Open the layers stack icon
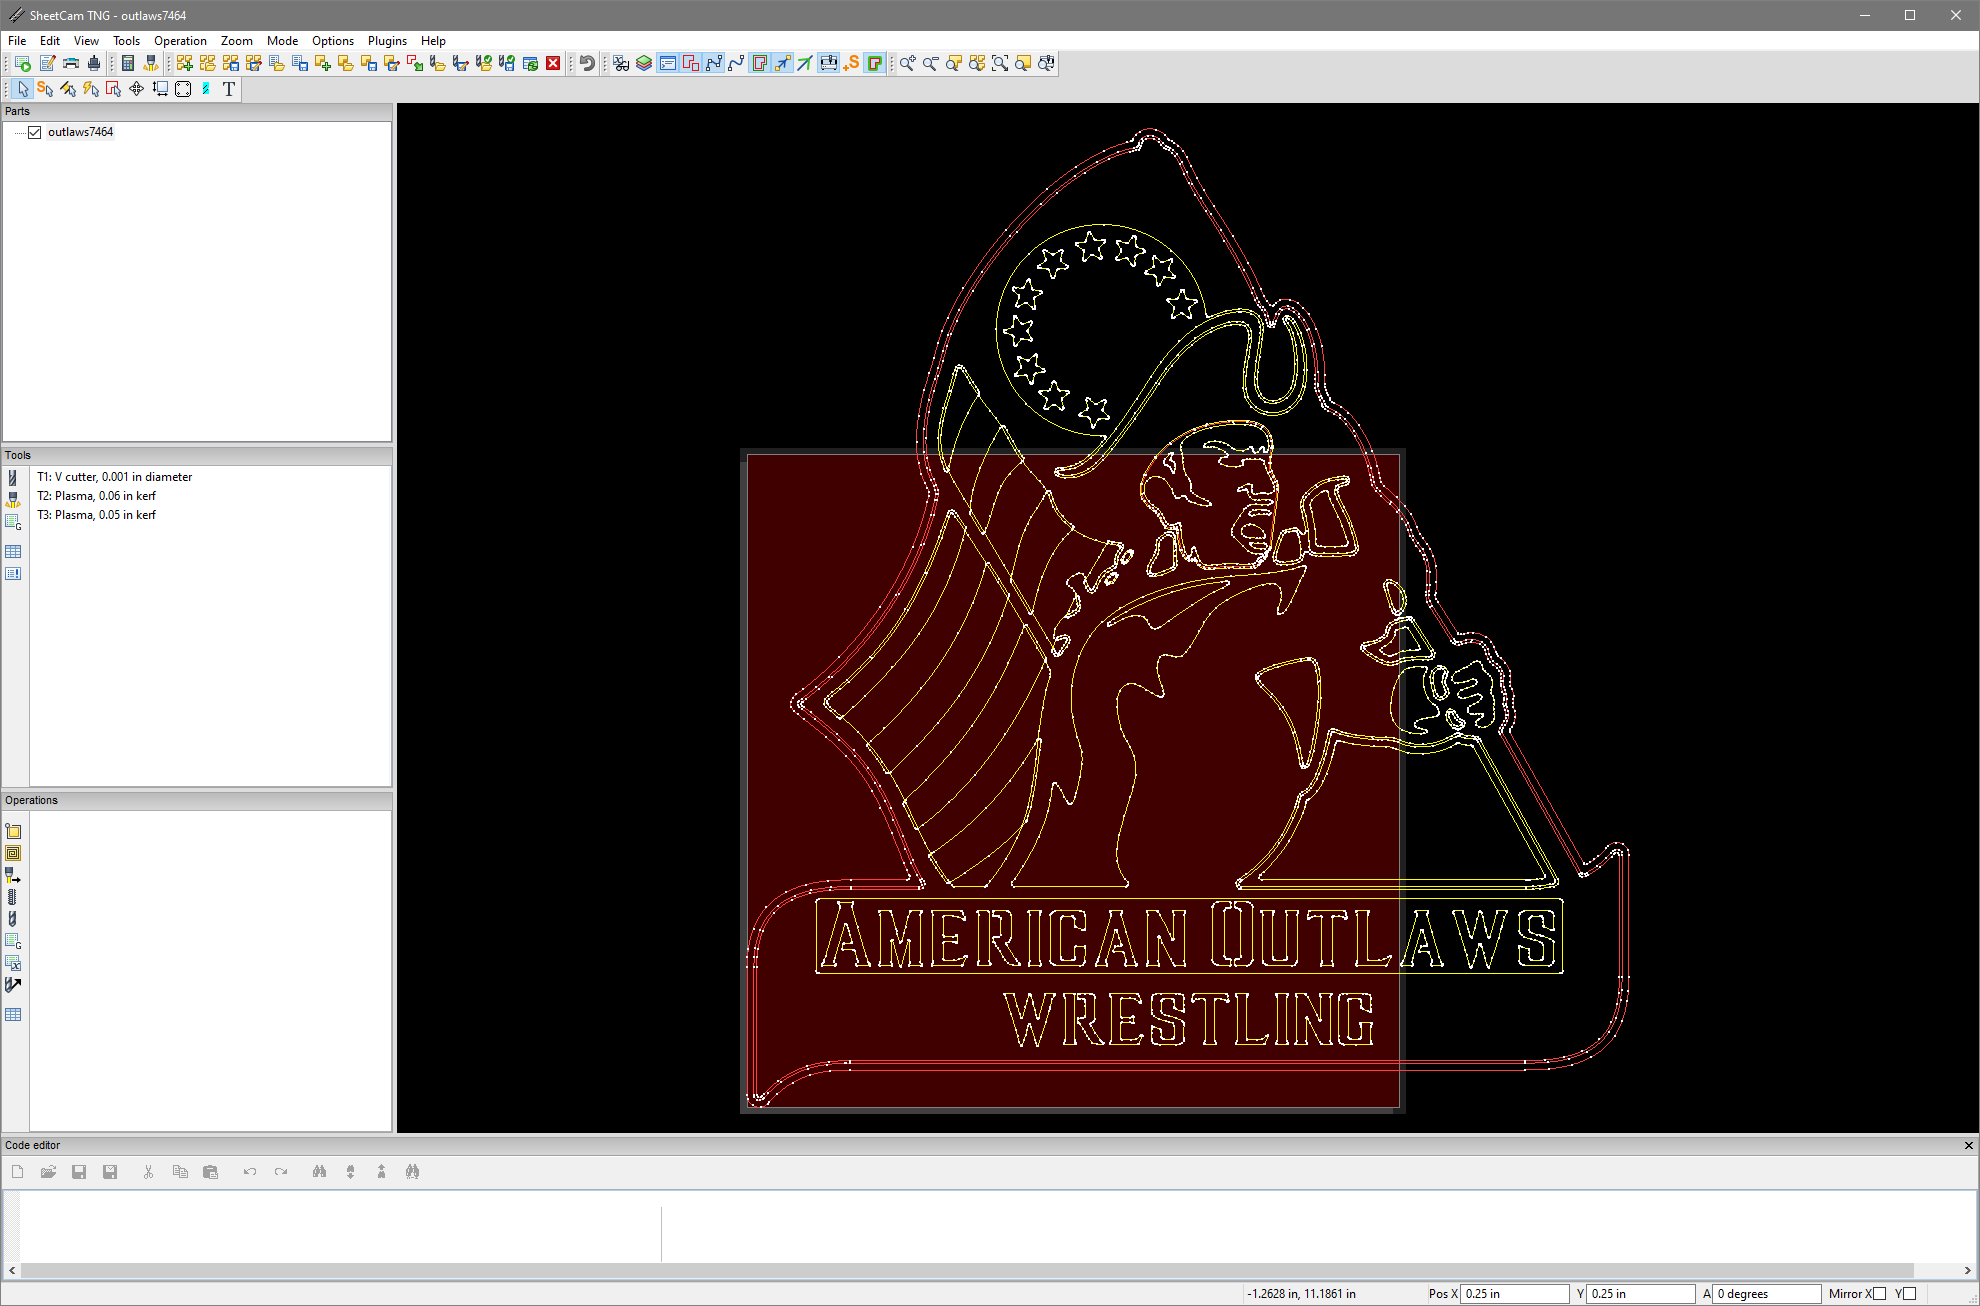 (x=644, y=63)
